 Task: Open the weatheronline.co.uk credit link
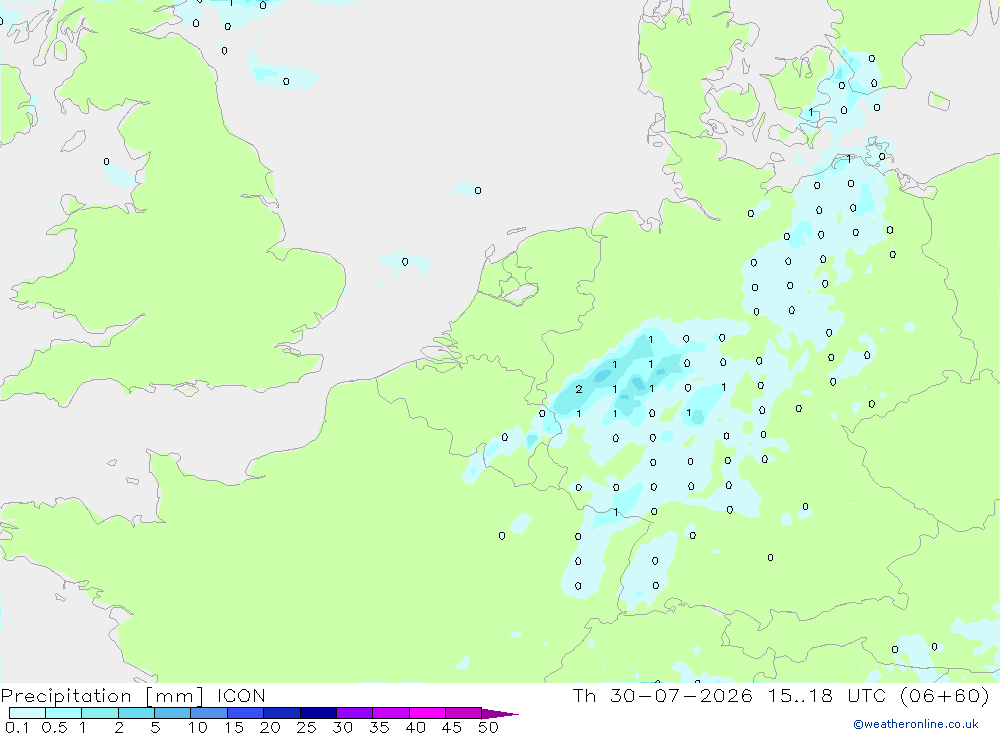[x=916, y=724]
